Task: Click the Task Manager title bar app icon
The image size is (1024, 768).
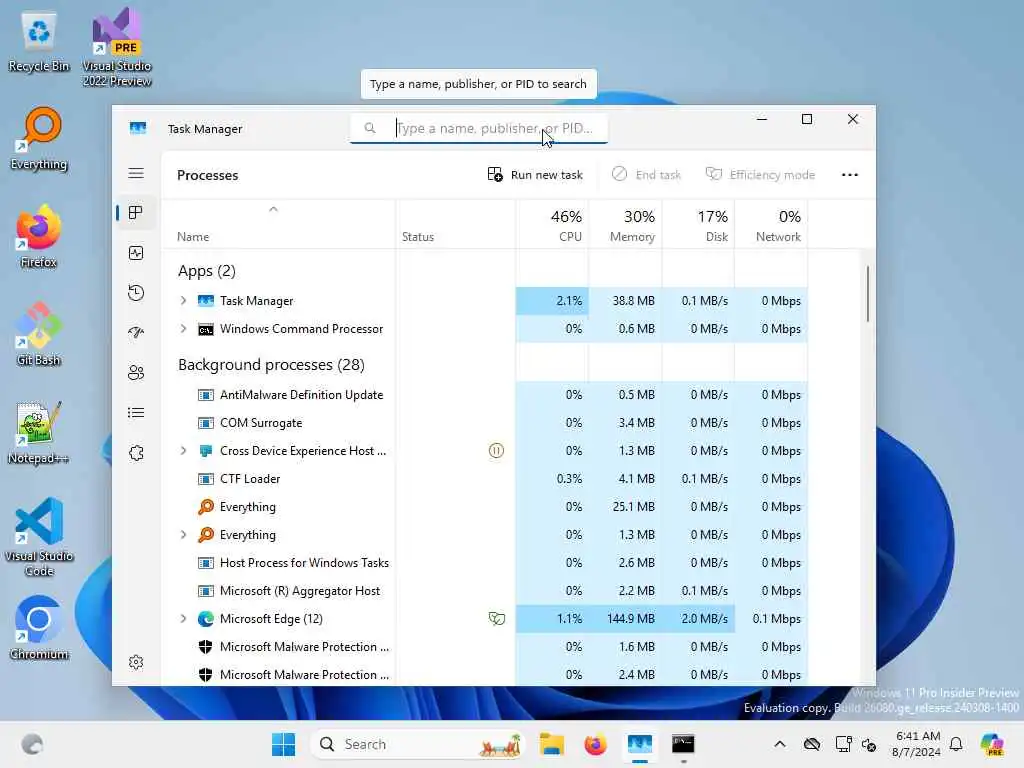Action: click(138, 128)
